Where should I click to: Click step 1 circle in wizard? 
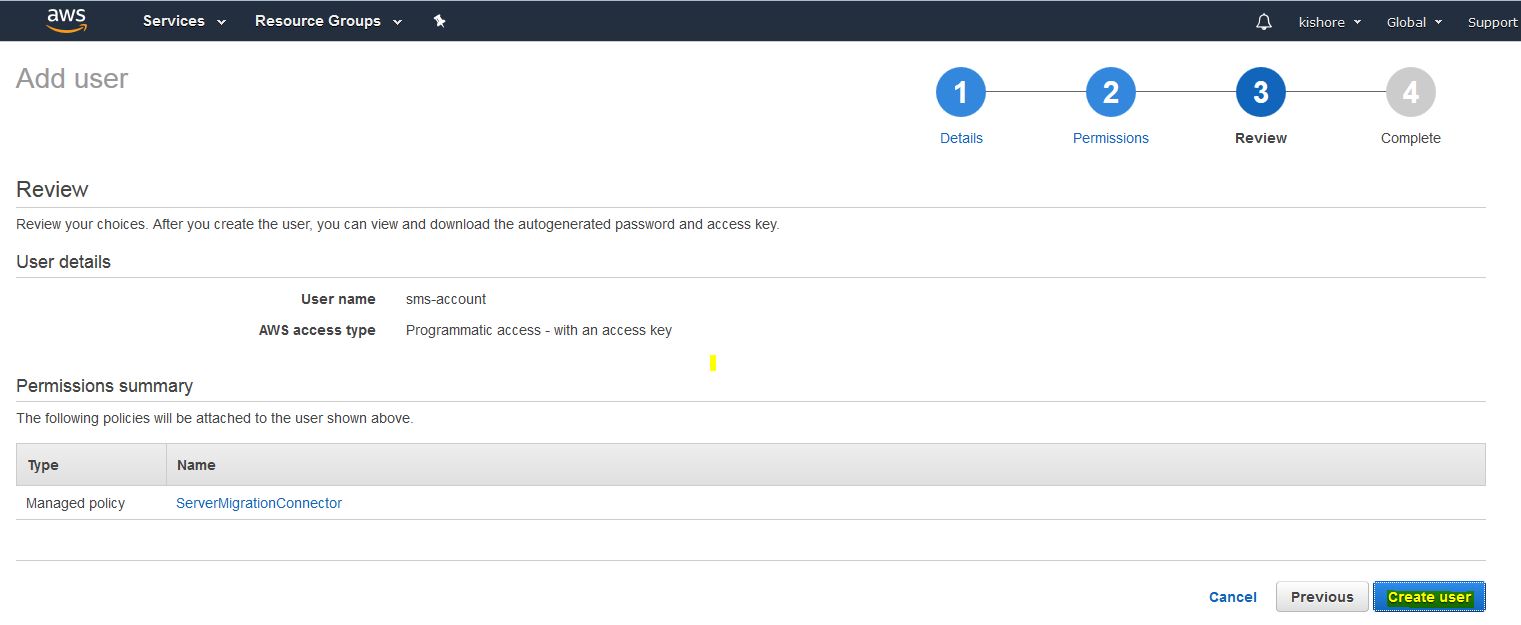point(960,93)
